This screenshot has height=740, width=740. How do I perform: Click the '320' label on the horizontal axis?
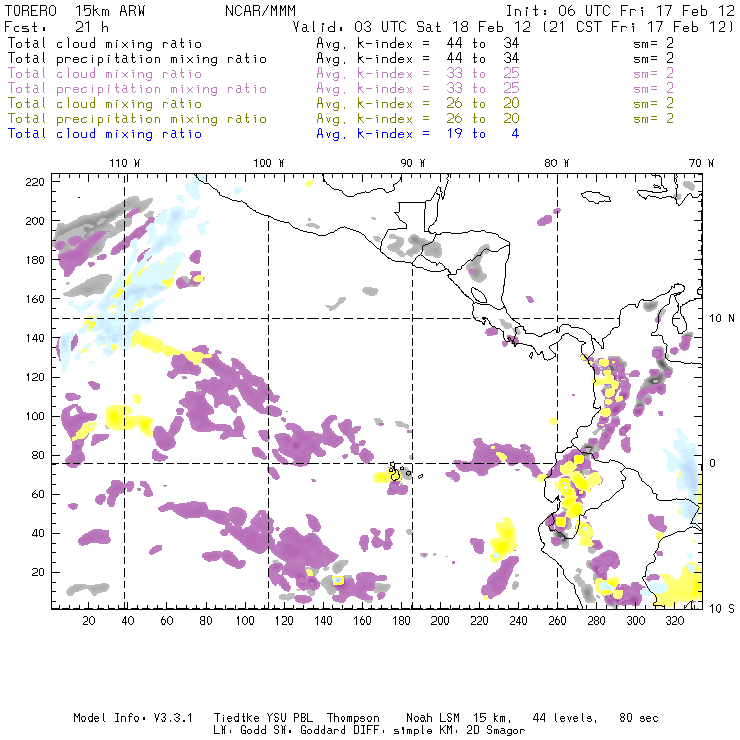tap(675, 621)
